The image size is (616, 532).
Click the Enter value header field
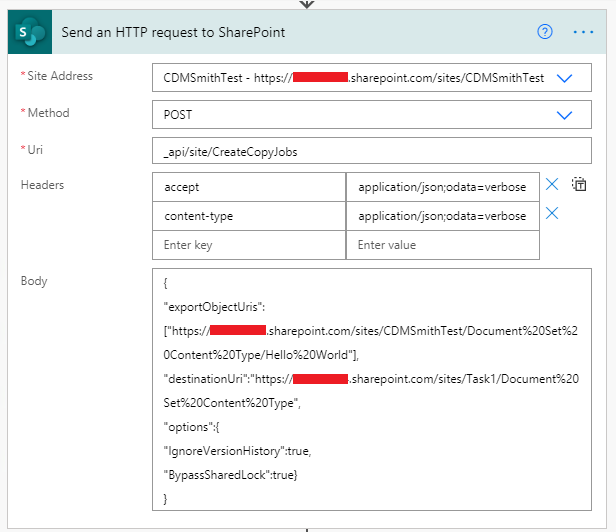443,245
